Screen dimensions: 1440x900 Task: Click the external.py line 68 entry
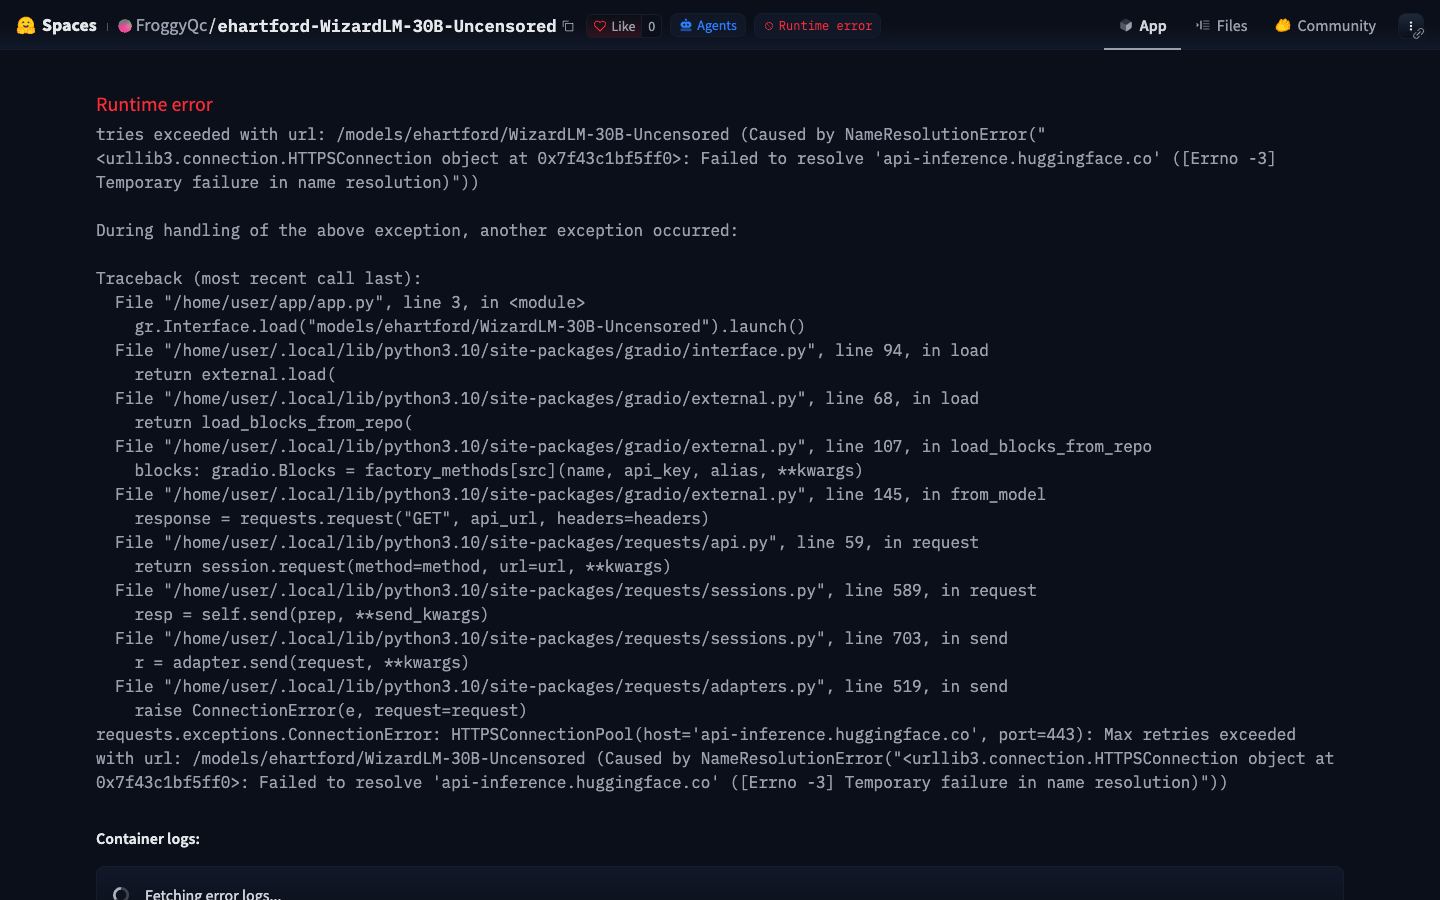(x=547, y=398)
